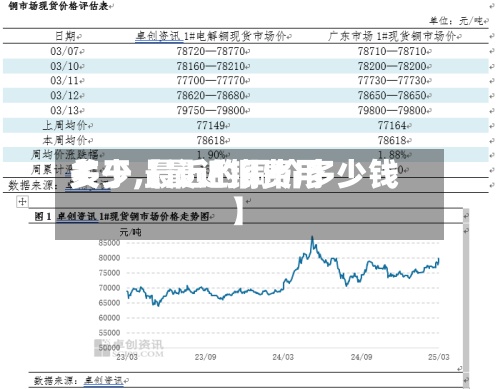Click 78618 in the 卓创资讯 column
The height and width of the screenshot is (389, 500).
click(x=211, y=140)
